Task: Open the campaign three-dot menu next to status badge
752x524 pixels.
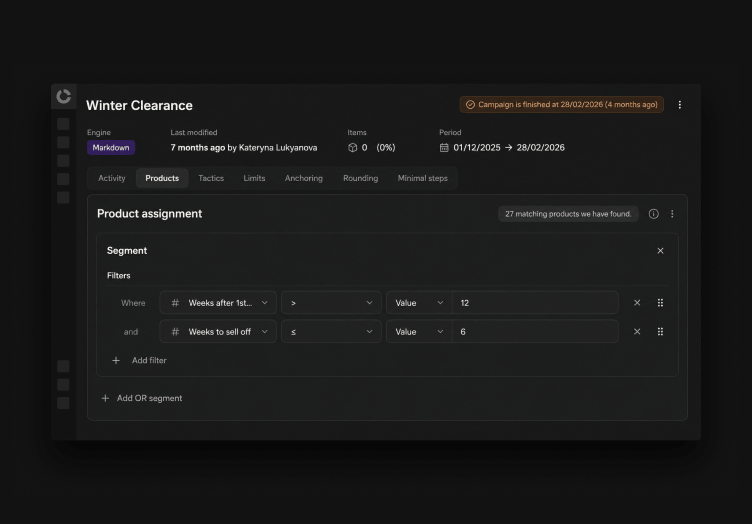Action: (680, 105)
